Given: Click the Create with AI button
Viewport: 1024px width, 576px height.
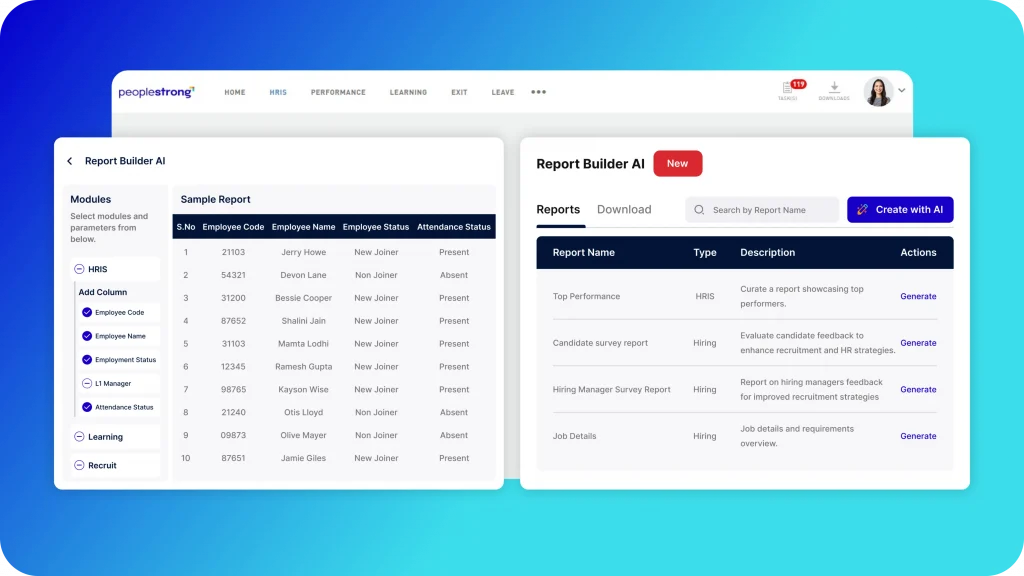Looking at the screenshot, I should tap(900, 210).
